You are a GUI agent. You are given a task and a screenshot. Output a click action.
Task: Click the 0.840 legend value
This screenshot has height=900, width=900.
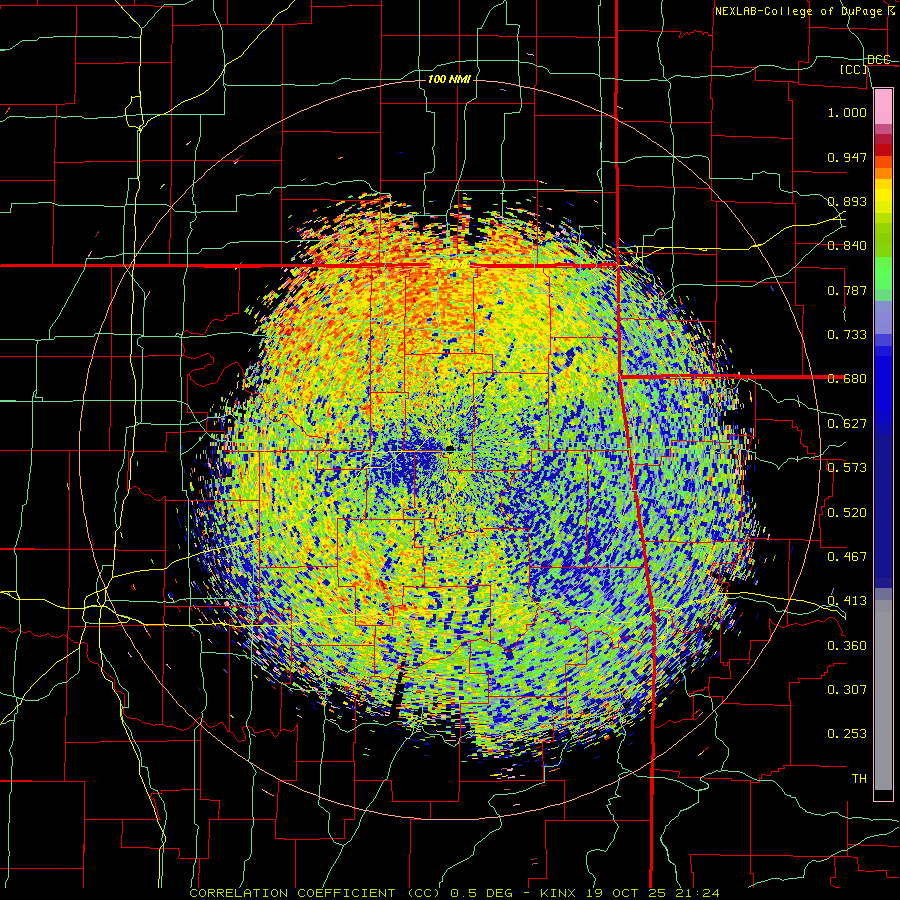(847, 246)
